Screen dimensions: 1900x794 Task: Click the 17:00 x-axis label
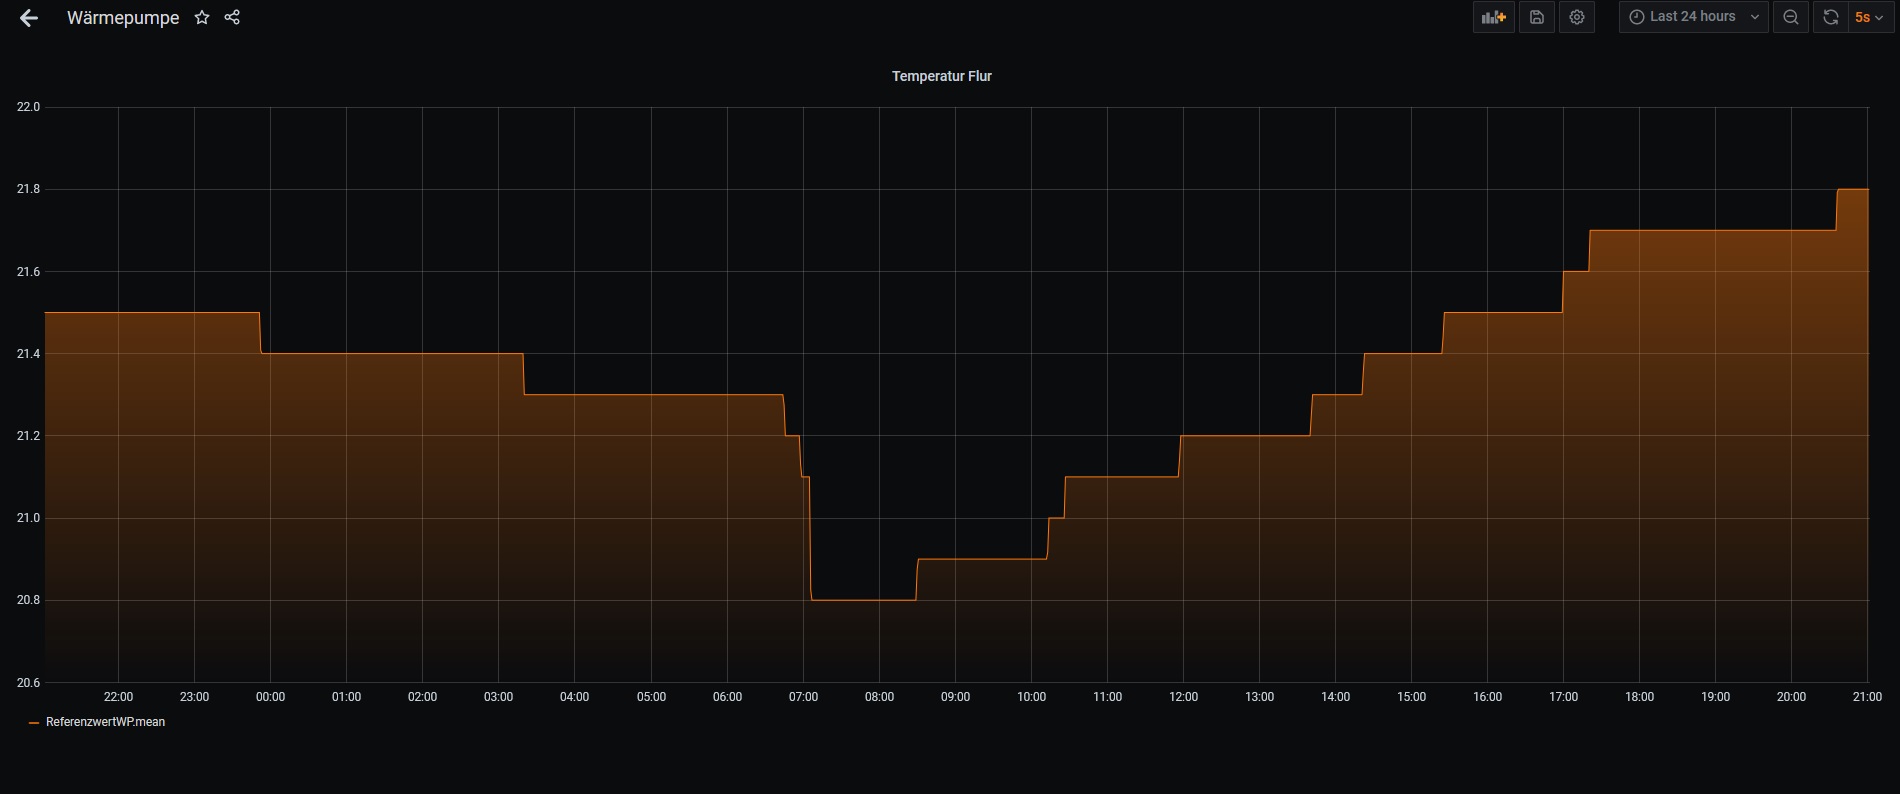[1563, 697]
